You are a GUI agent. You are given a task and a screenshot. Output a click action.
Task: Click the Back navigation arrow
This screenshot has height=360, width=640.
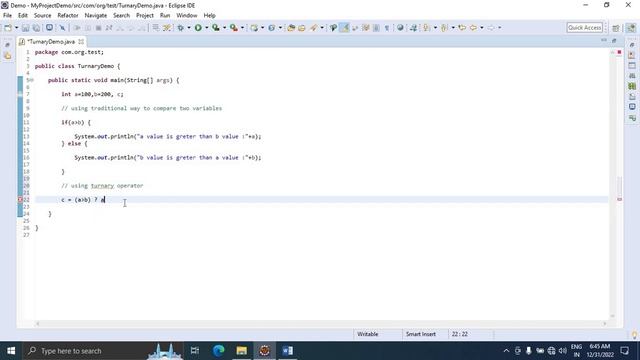[473, 28]
